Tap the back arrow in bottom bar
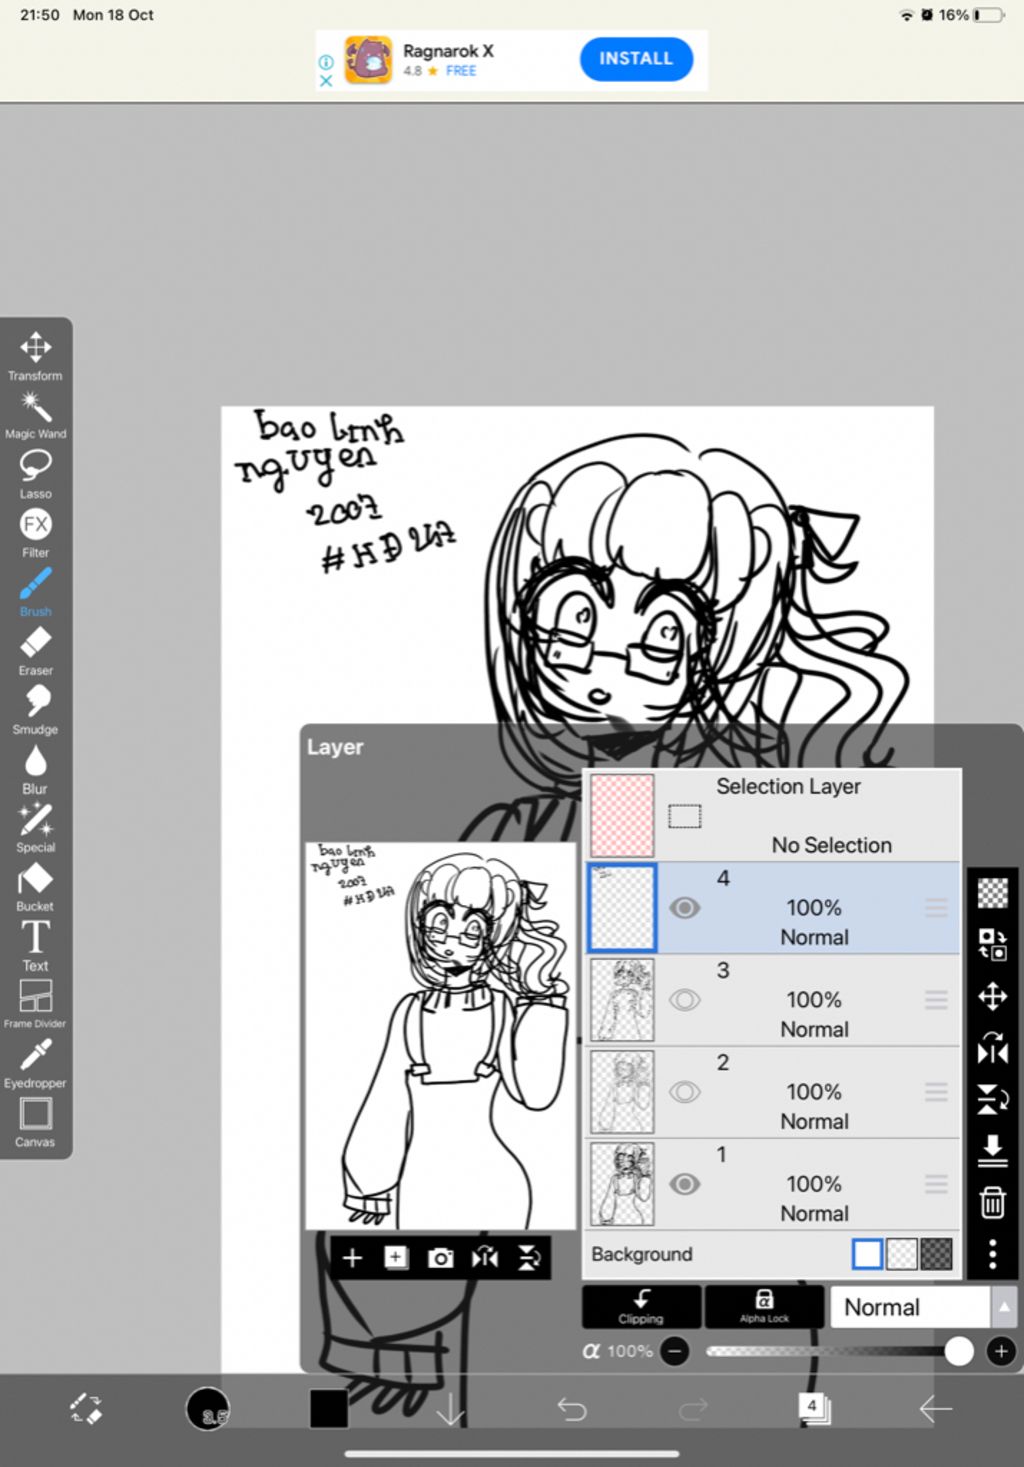The height and width of the screenshot is (1467, 1024). tap(936, 1409)
